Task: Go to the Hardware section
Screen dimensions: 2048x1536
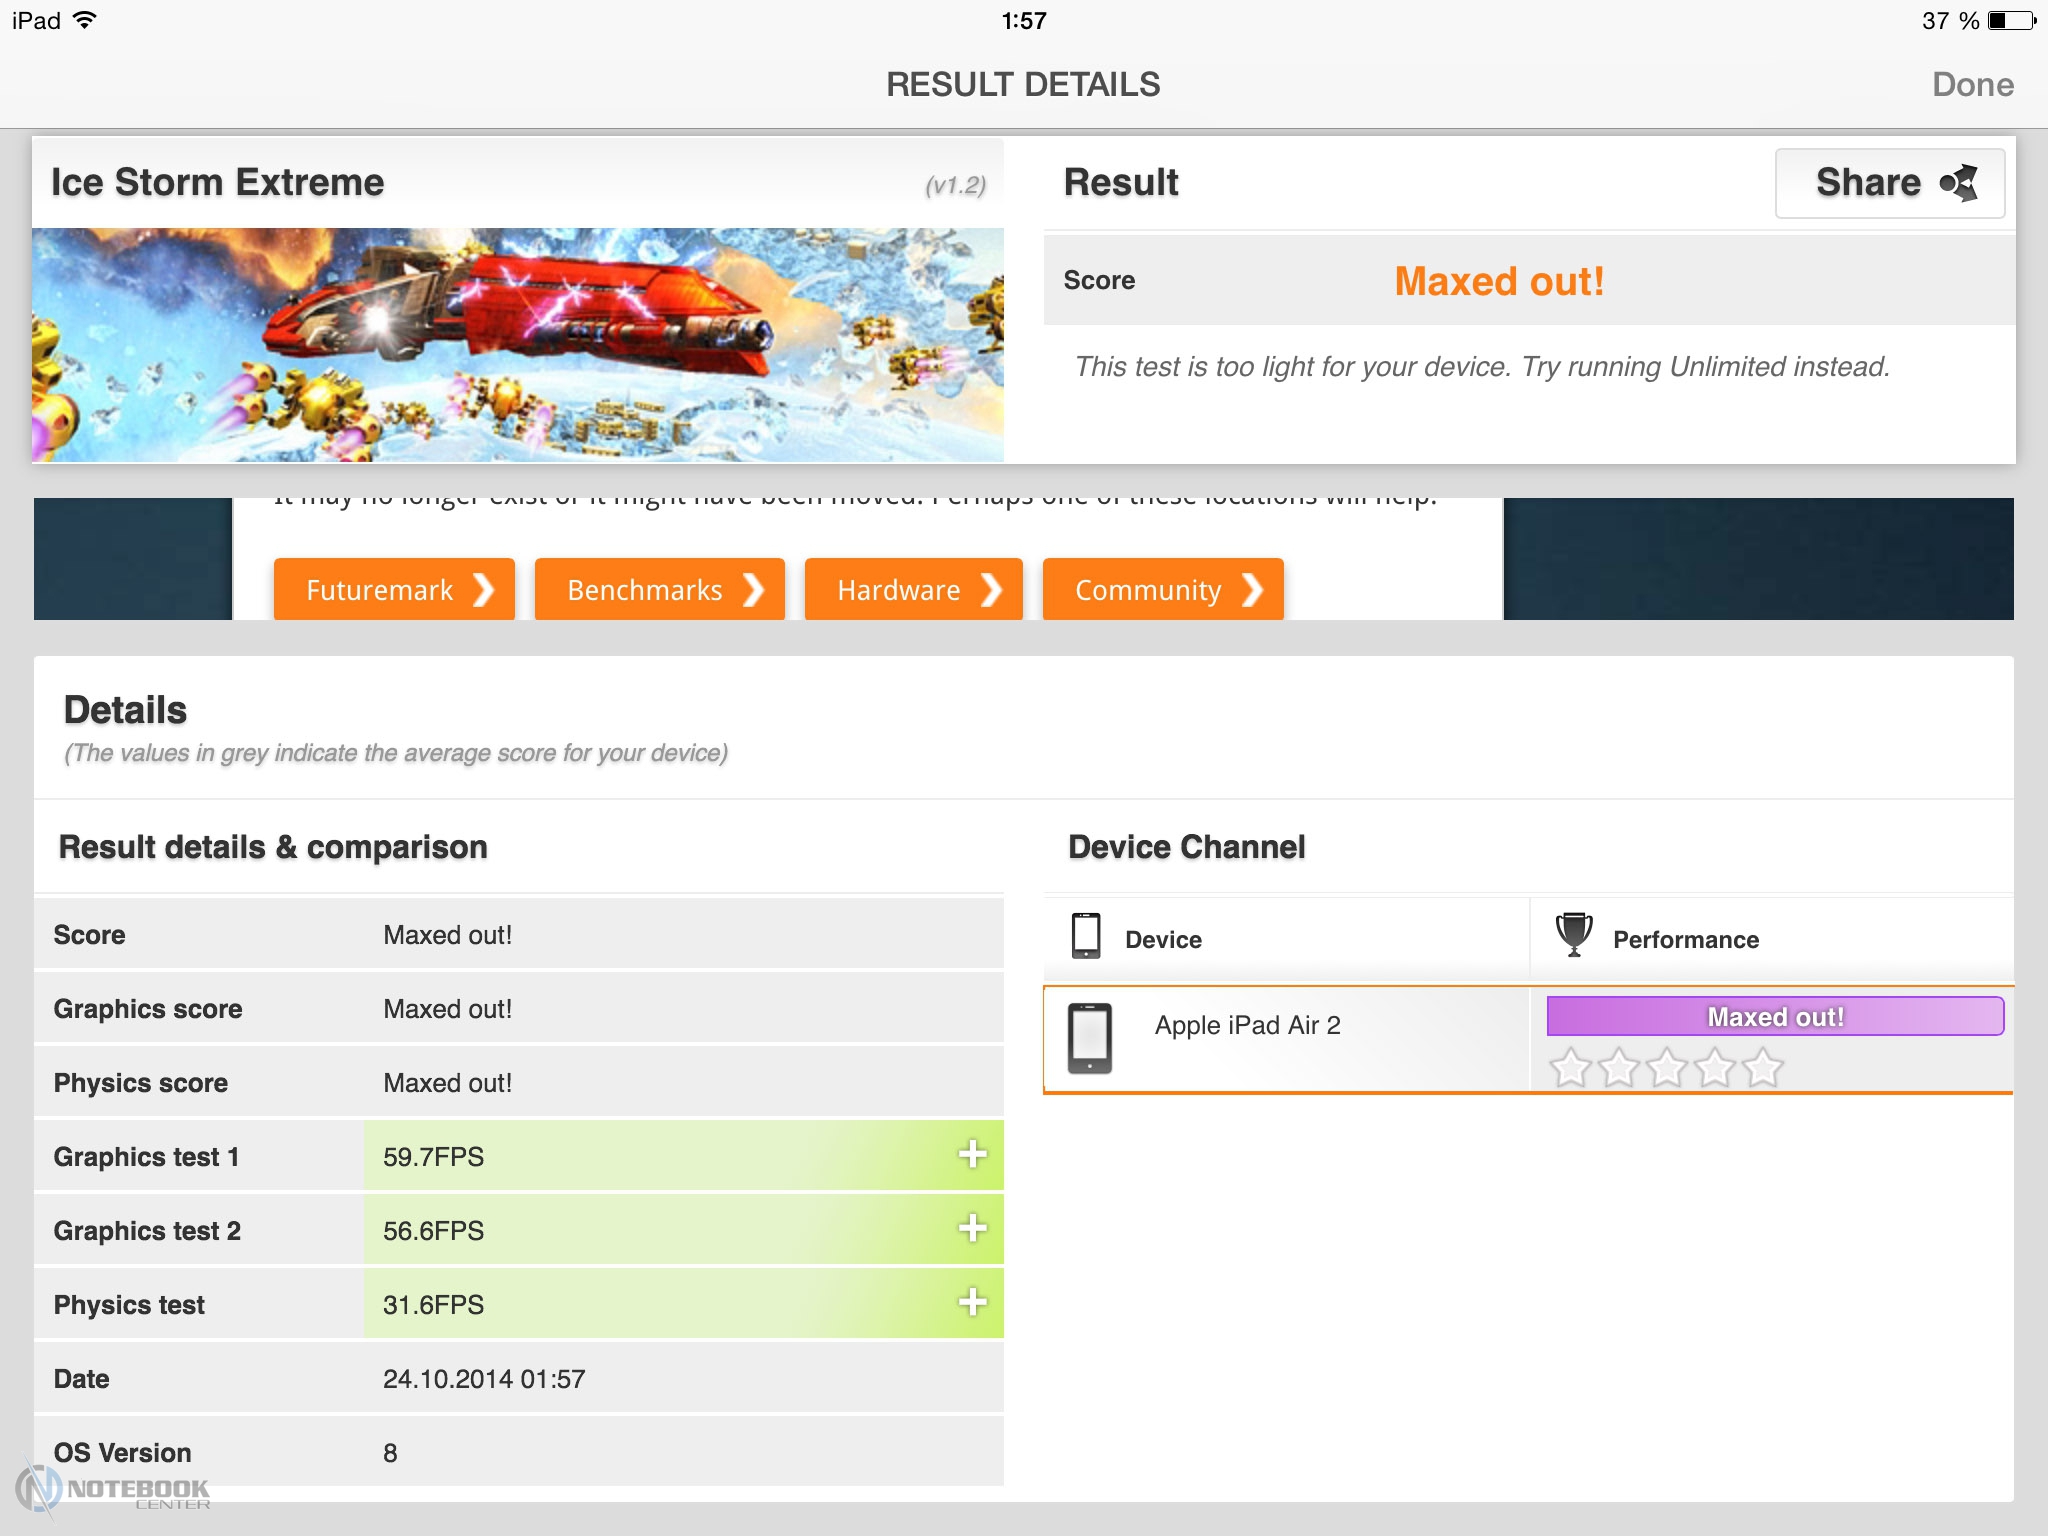Action: coord(913,590)
